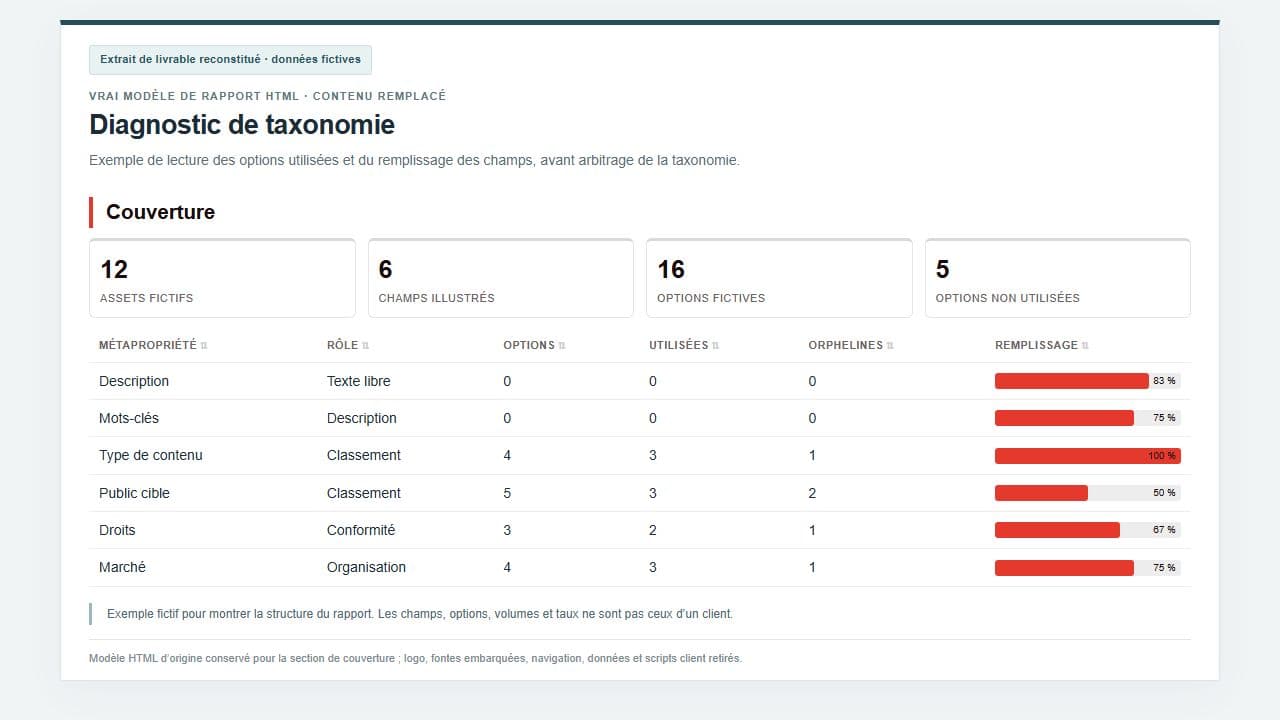The height and width of the screenshot is (720, 1280).
Task: Click the 'Organisation' role cell
Action: click(x=366, y=567)
